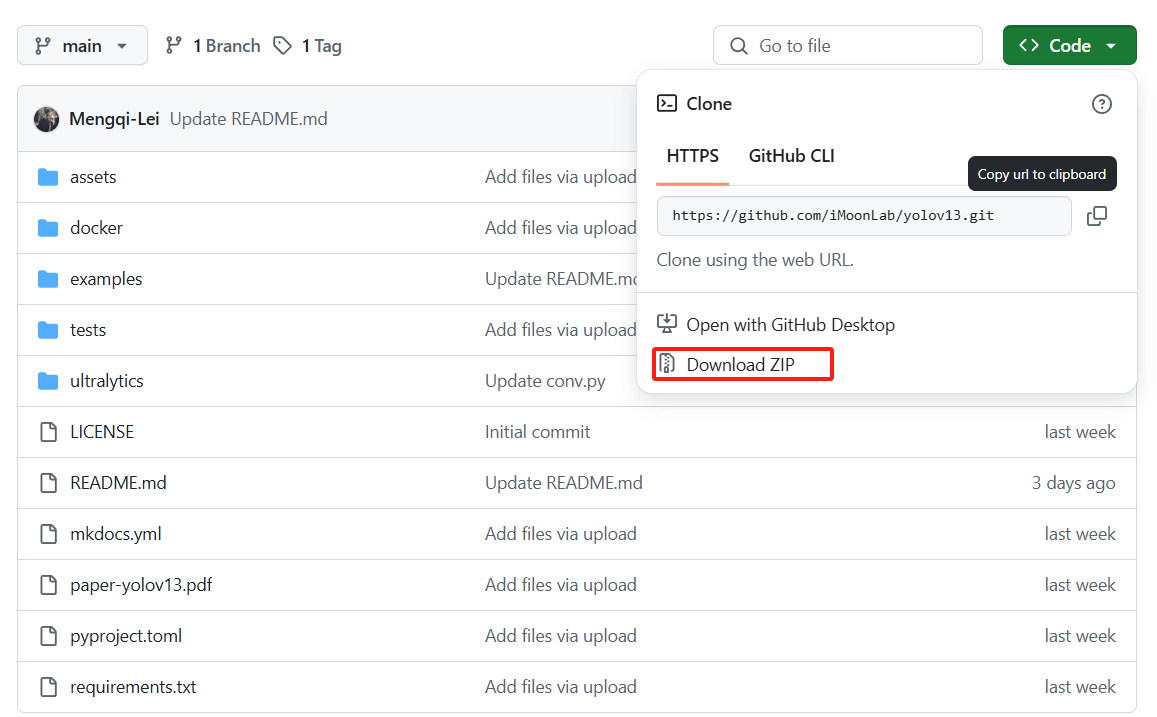Click the magnifier icon in Go to file
Screen dimensions: 1157x717
coord(739,46)
